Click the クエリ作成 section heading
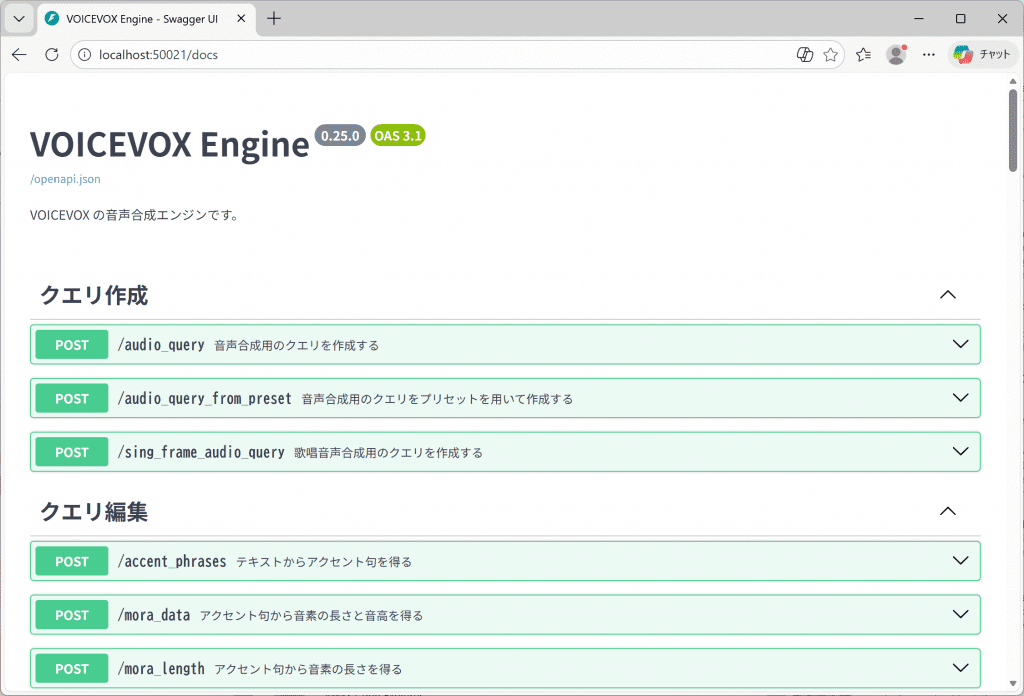 [94, 295]
